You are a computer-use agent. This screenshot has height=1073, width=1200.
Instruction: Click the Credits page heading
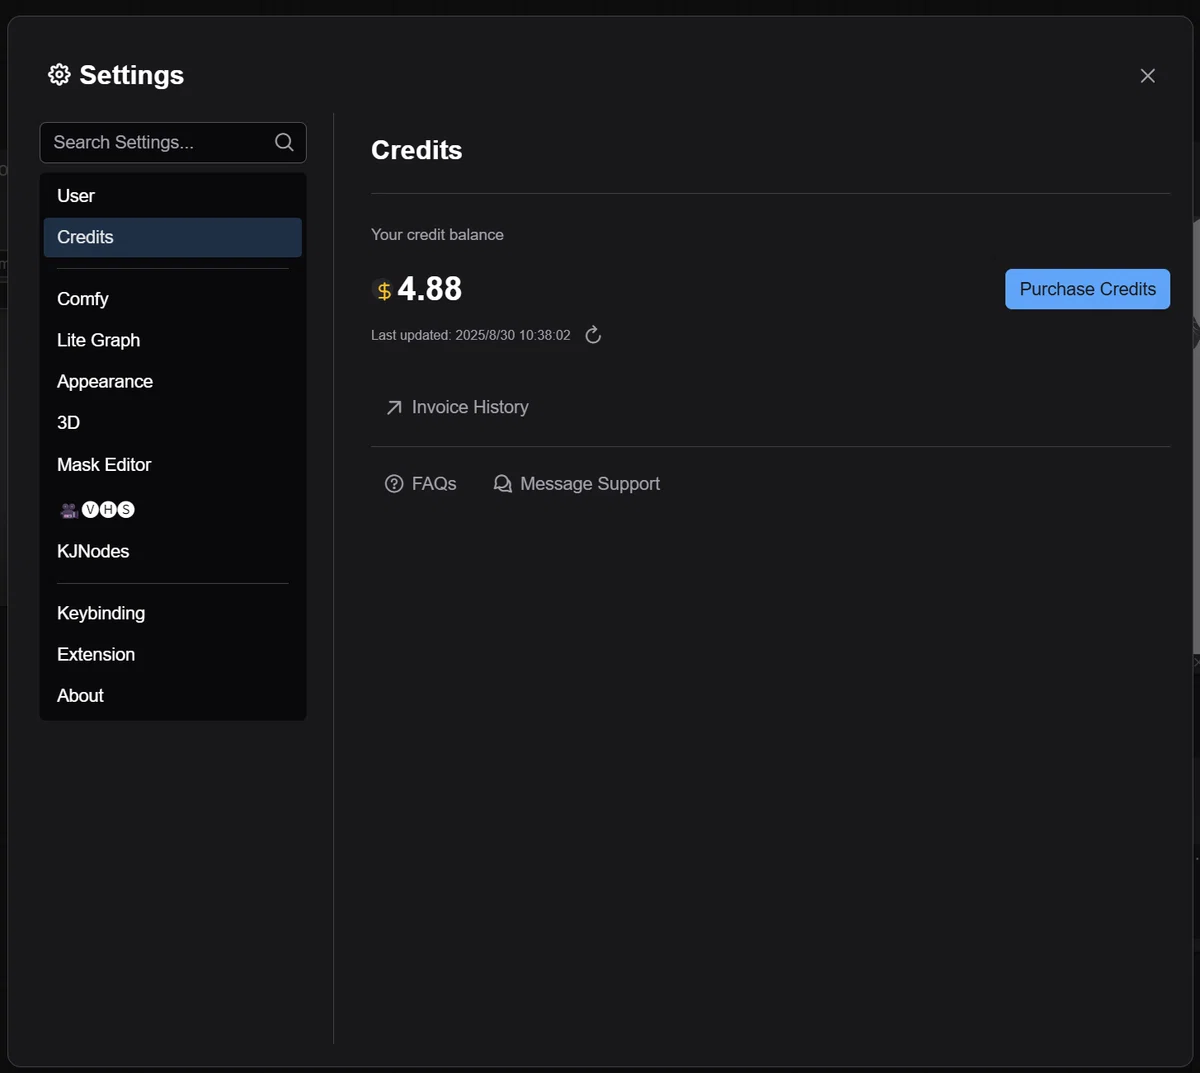click(417, 150)
